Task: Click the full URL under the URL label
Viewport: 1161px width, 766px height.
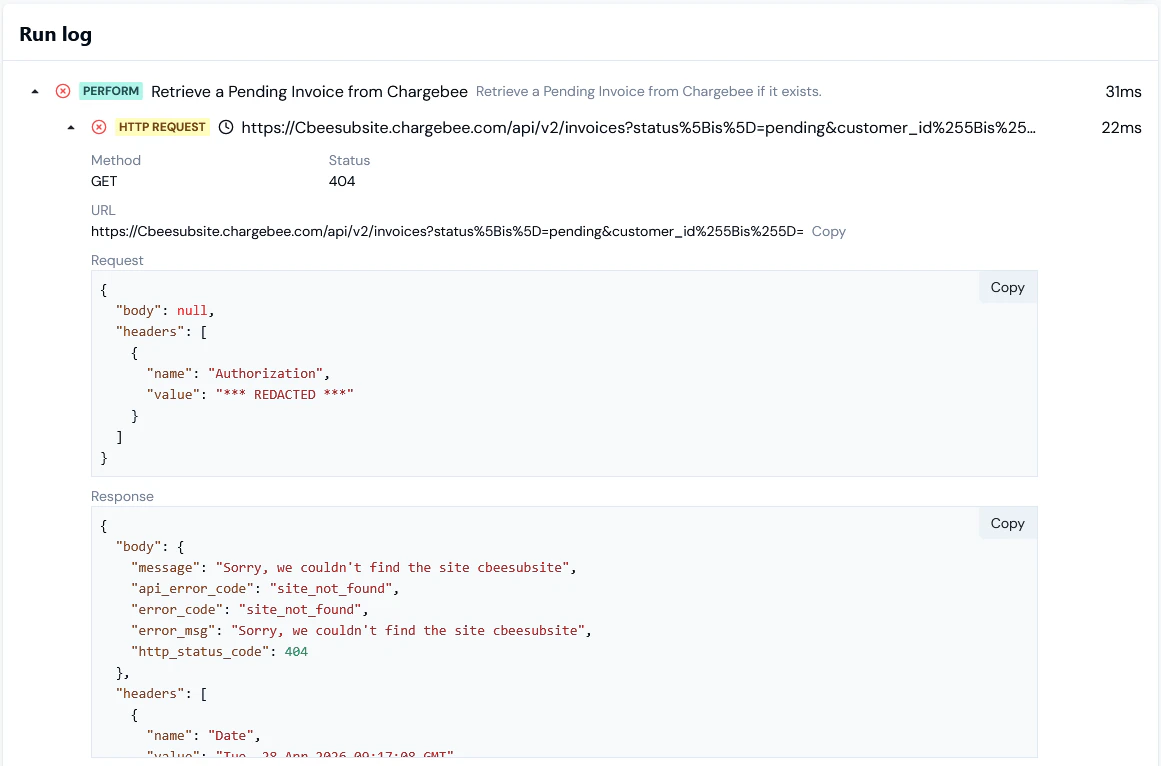Action: (447, 232)
